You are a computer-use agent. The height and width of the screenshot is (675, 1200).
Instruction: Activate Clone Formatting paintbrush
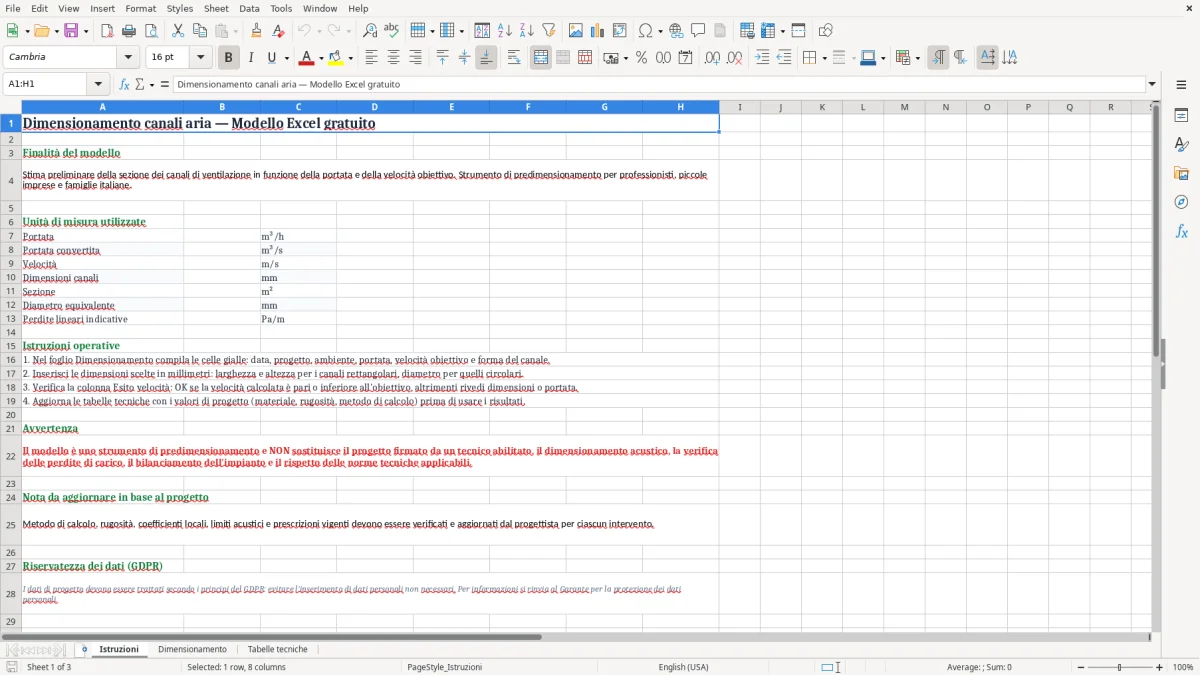tap(256, 31)
